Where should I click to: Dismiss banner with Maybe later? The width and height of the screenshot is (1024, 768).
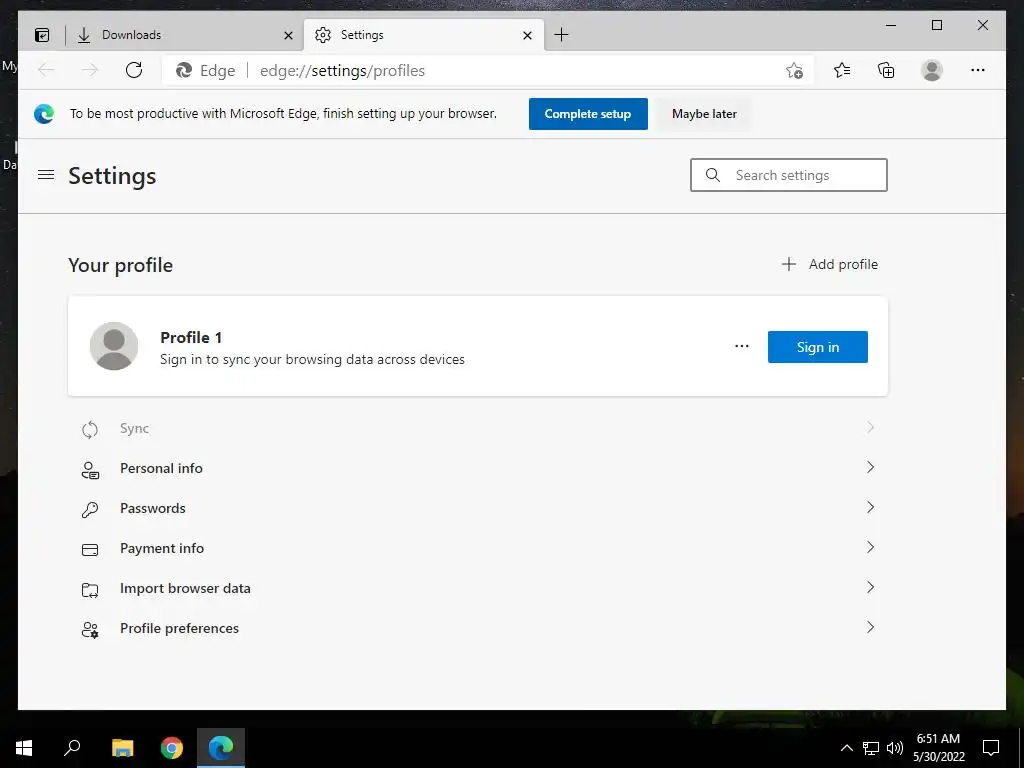click(704, 114)
